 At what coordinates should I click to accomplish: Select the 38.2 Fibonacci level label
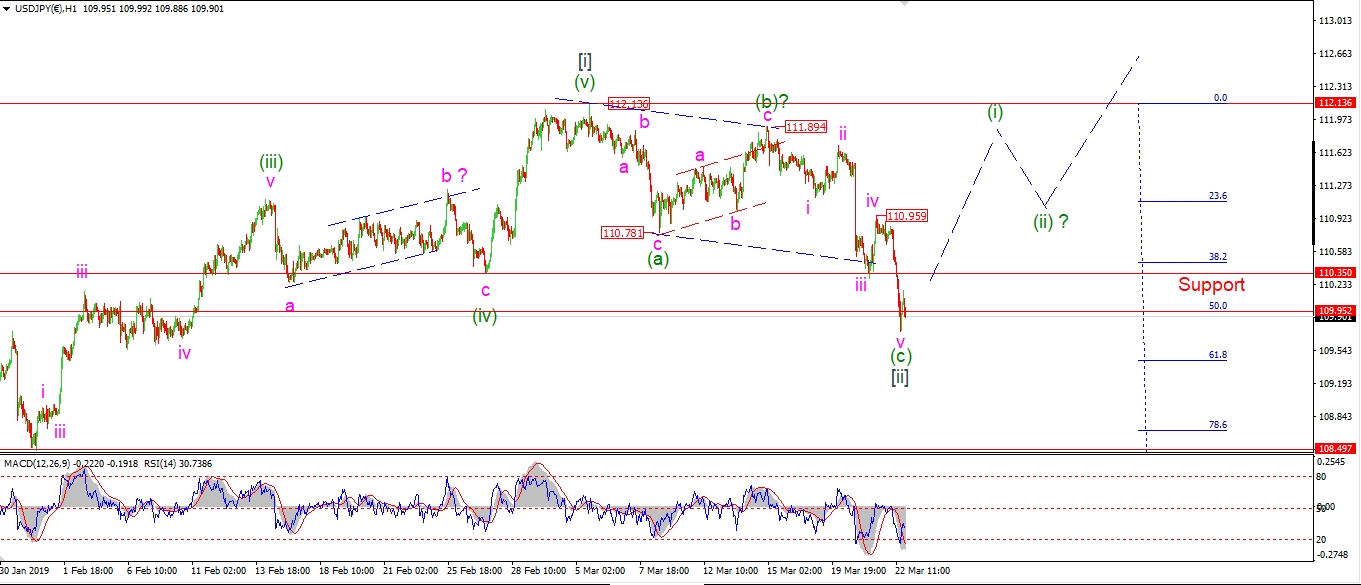pyautogui.click(x=1217, y=257)
